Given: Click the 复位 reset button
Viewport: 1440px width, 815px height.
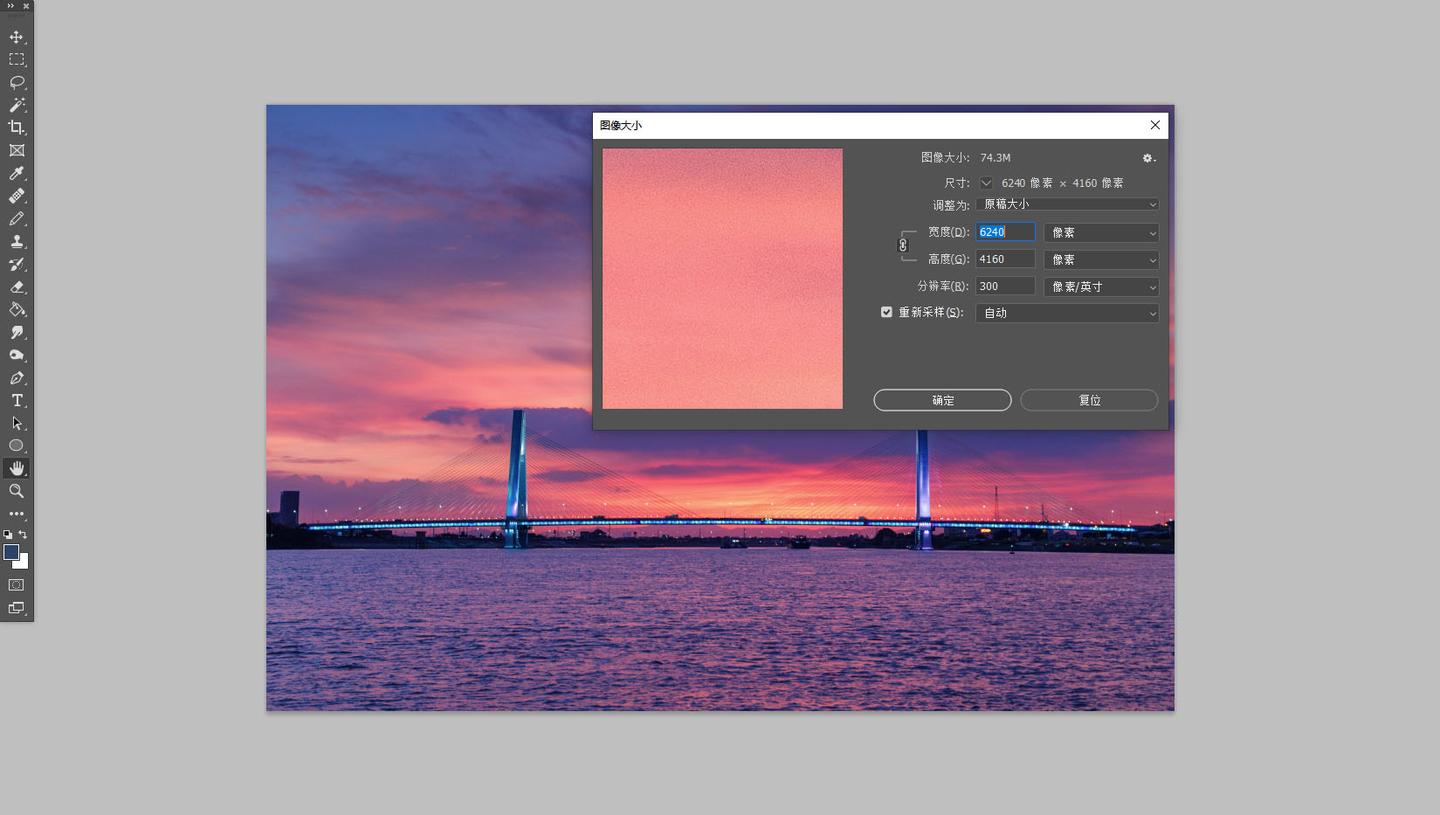Looking at the screenshot, I should 1089,400.
